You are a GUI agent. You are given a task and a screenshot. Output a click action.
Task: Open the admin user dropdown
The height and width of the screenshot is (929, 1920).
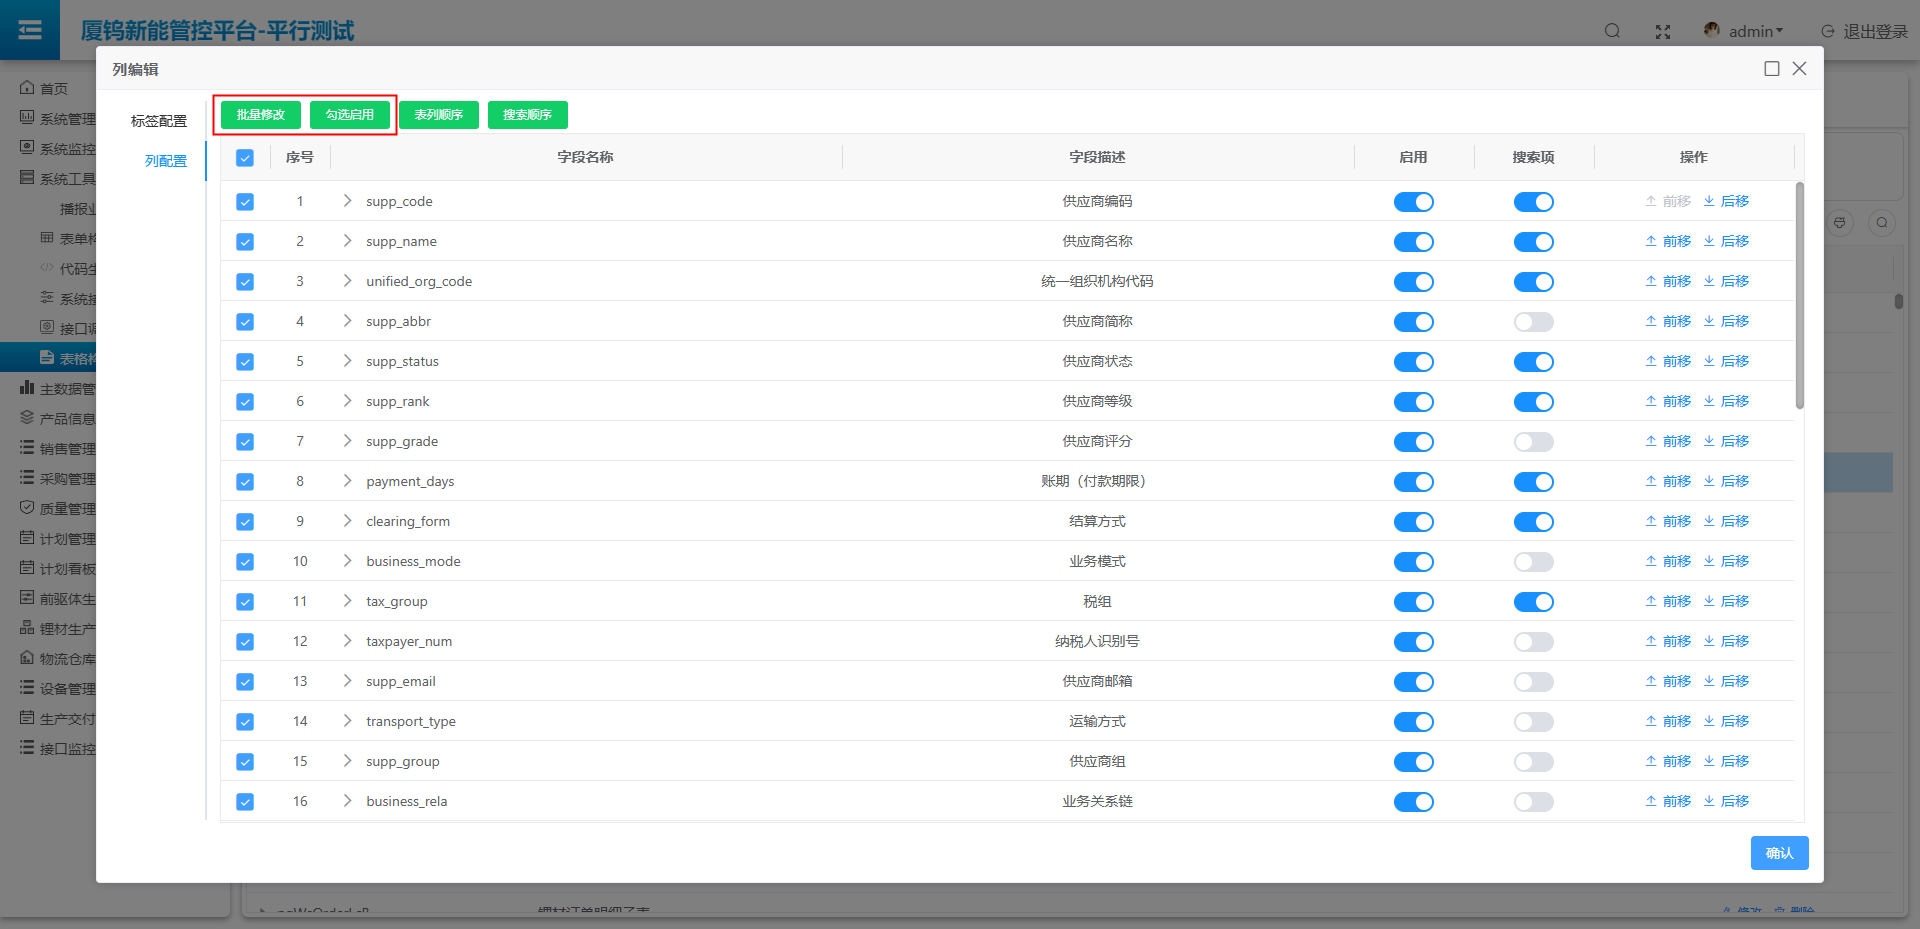(1745, 32)
